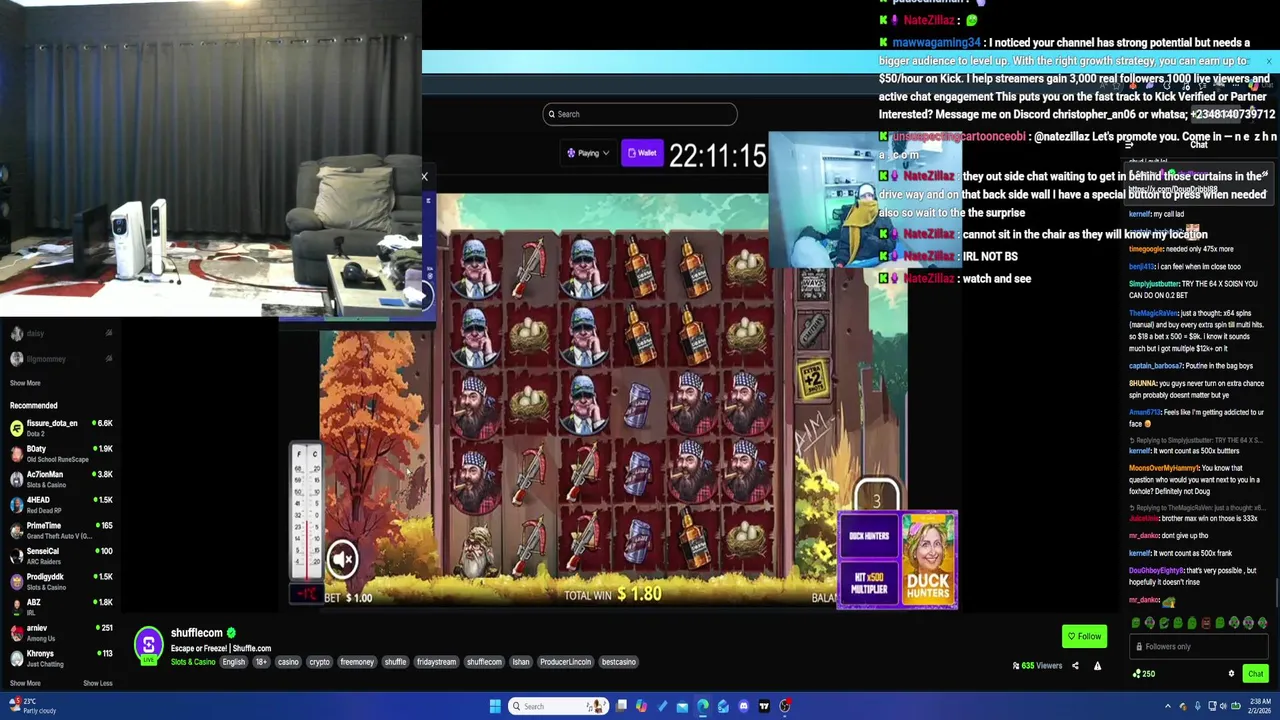Screen dimensions: 1280x720
Task: Open B0aty recommended channel
Action: (x=60, y=454)
